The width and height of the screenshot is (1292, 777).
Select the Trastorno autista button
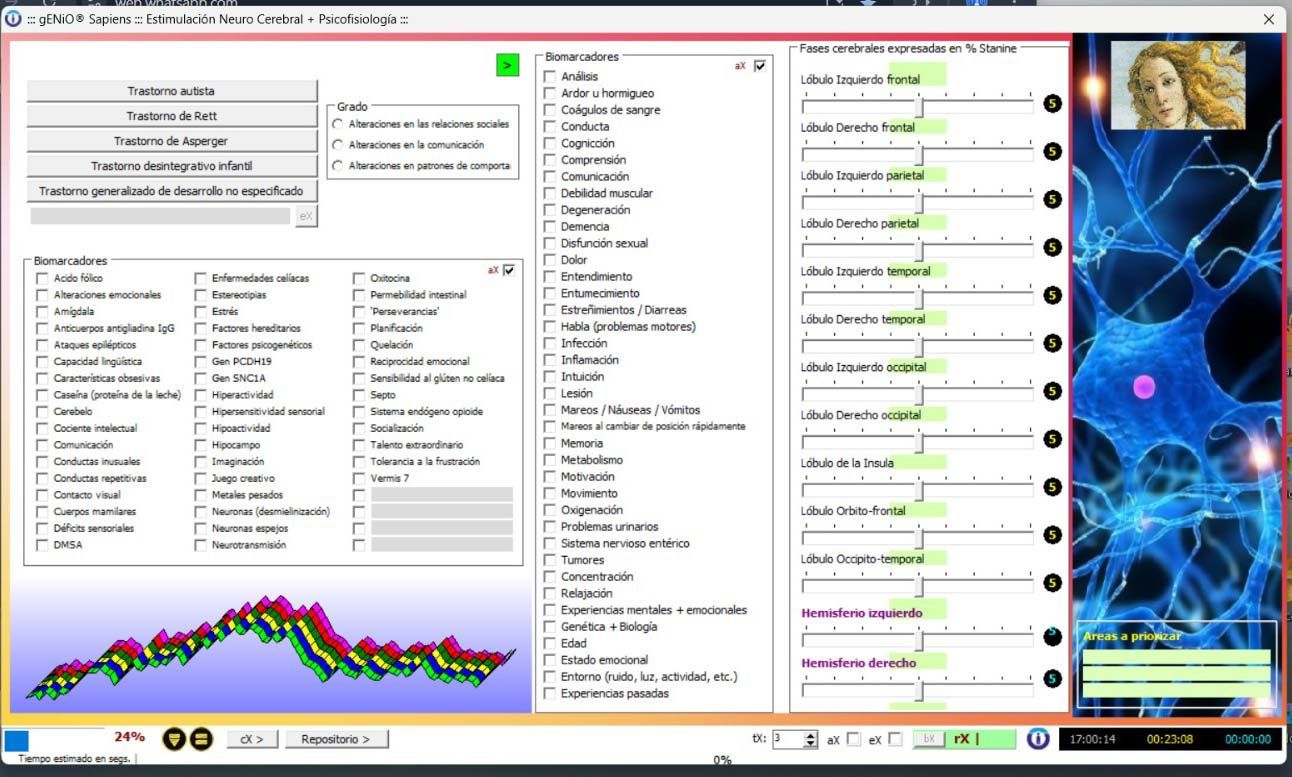click(171, 91)
